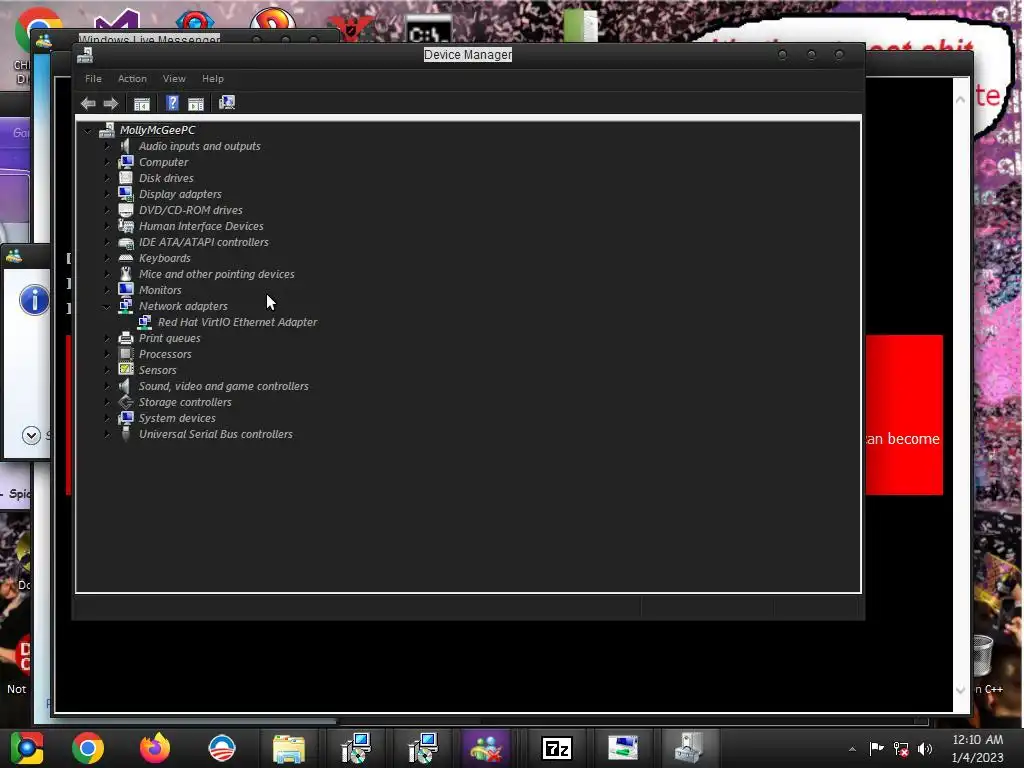1024x768 pixels.
Task: Select Sound, video and game controllers label
Action: [x=223, y=386]
